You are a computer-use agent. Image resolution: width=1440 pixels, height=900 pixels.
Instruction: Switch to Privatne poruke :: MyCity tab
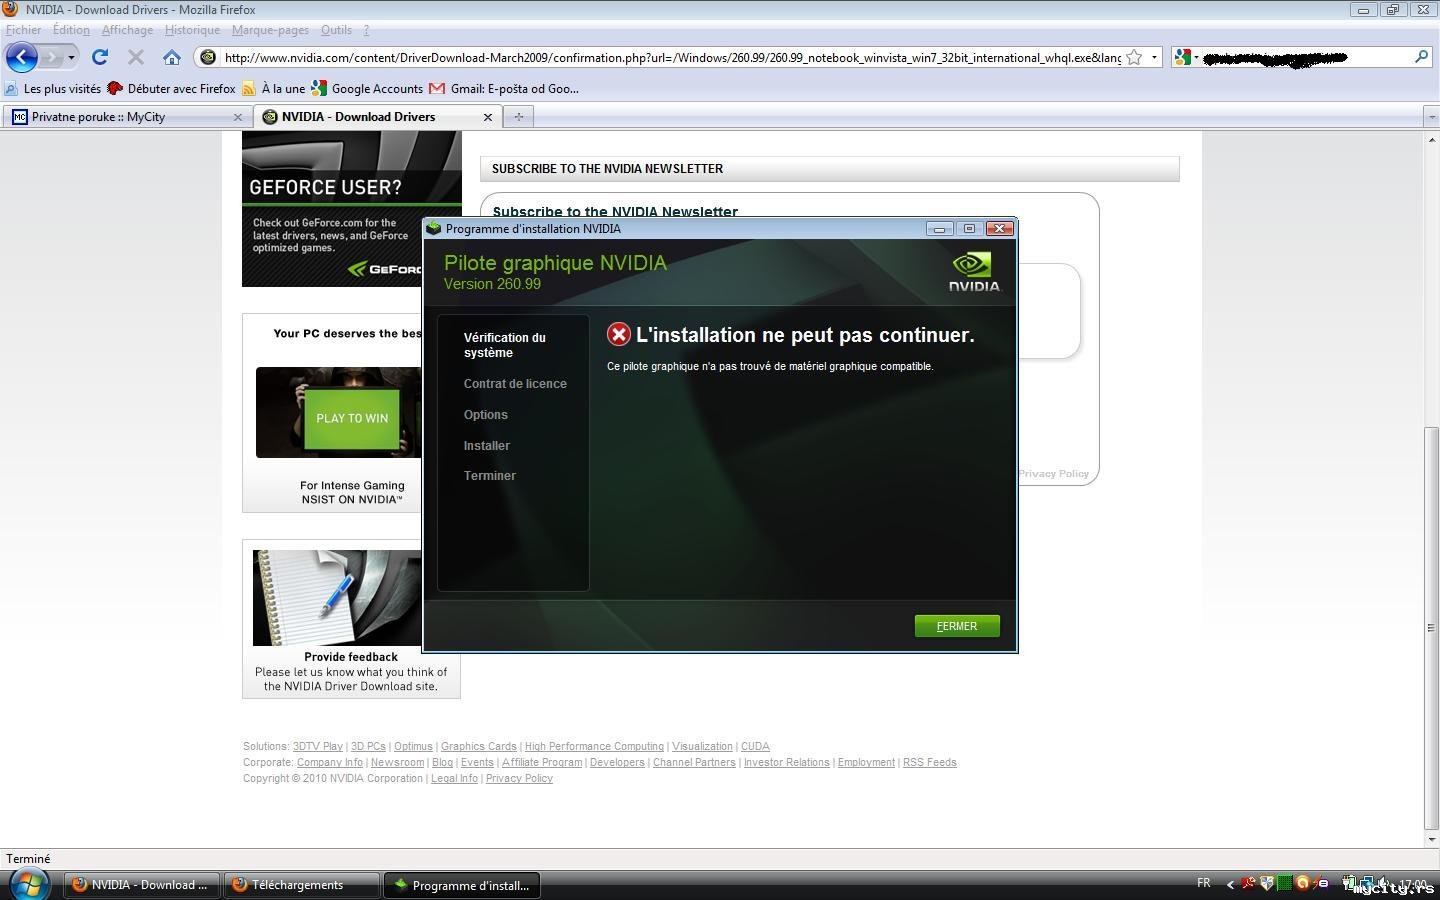pos(127,117)
